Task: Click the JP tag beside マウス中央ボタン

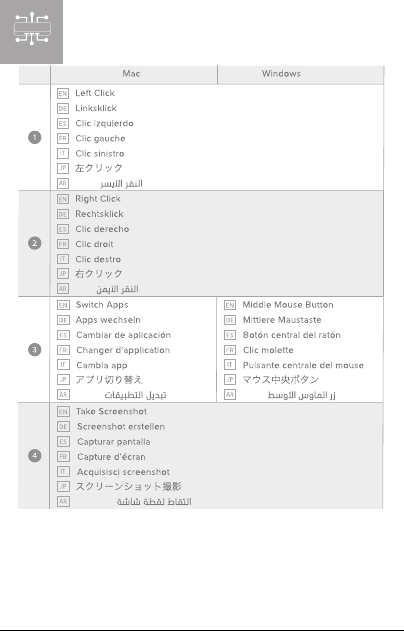Action: (x=230, y=379)
